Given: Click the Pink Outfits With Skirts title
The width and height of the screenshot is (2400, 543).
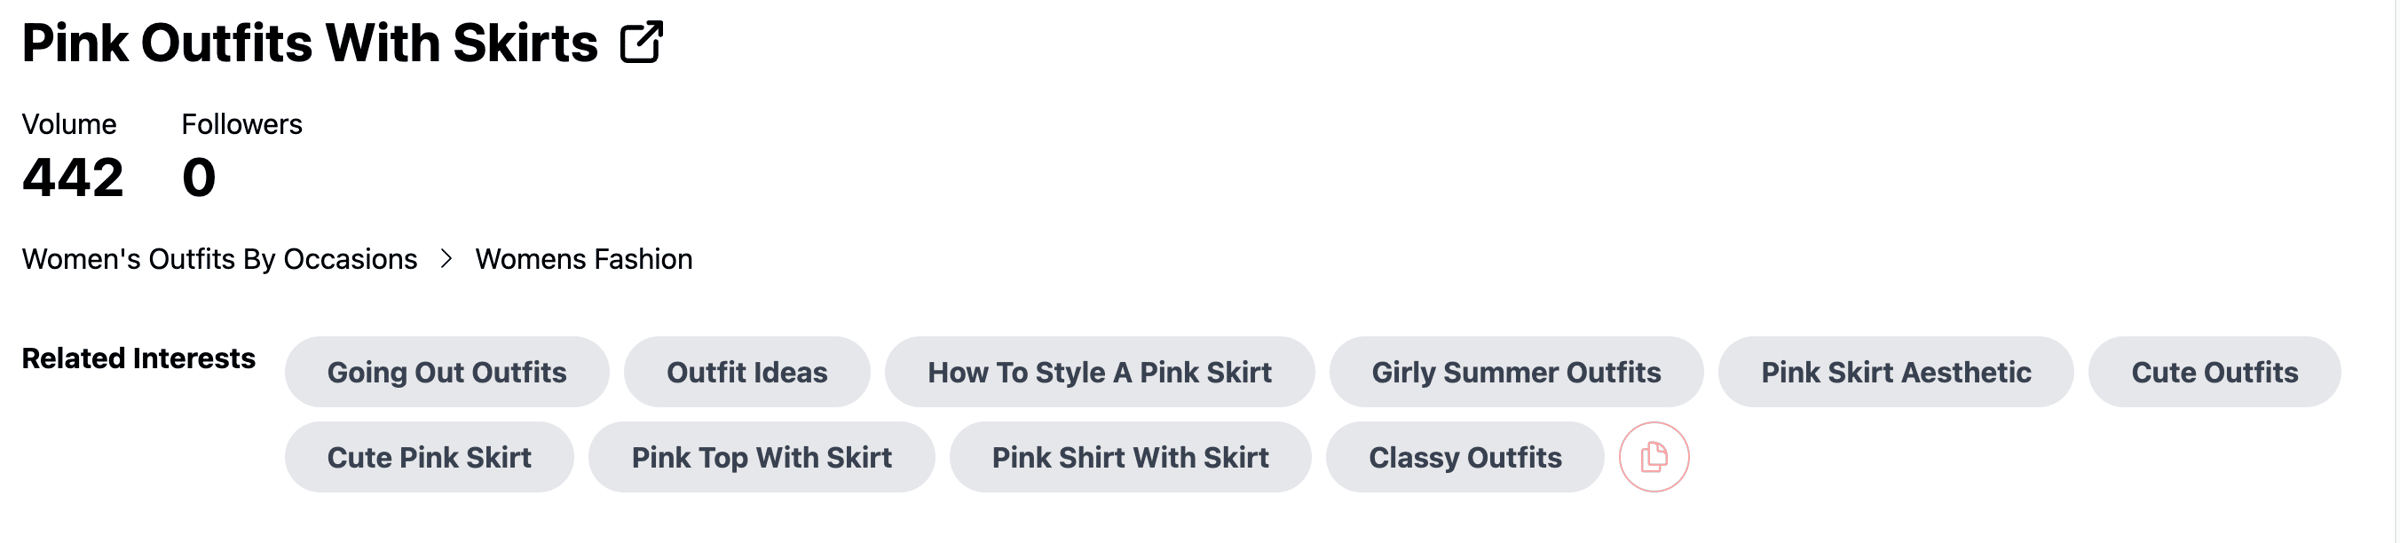Looking at the screenshot, I should point(310,43).
